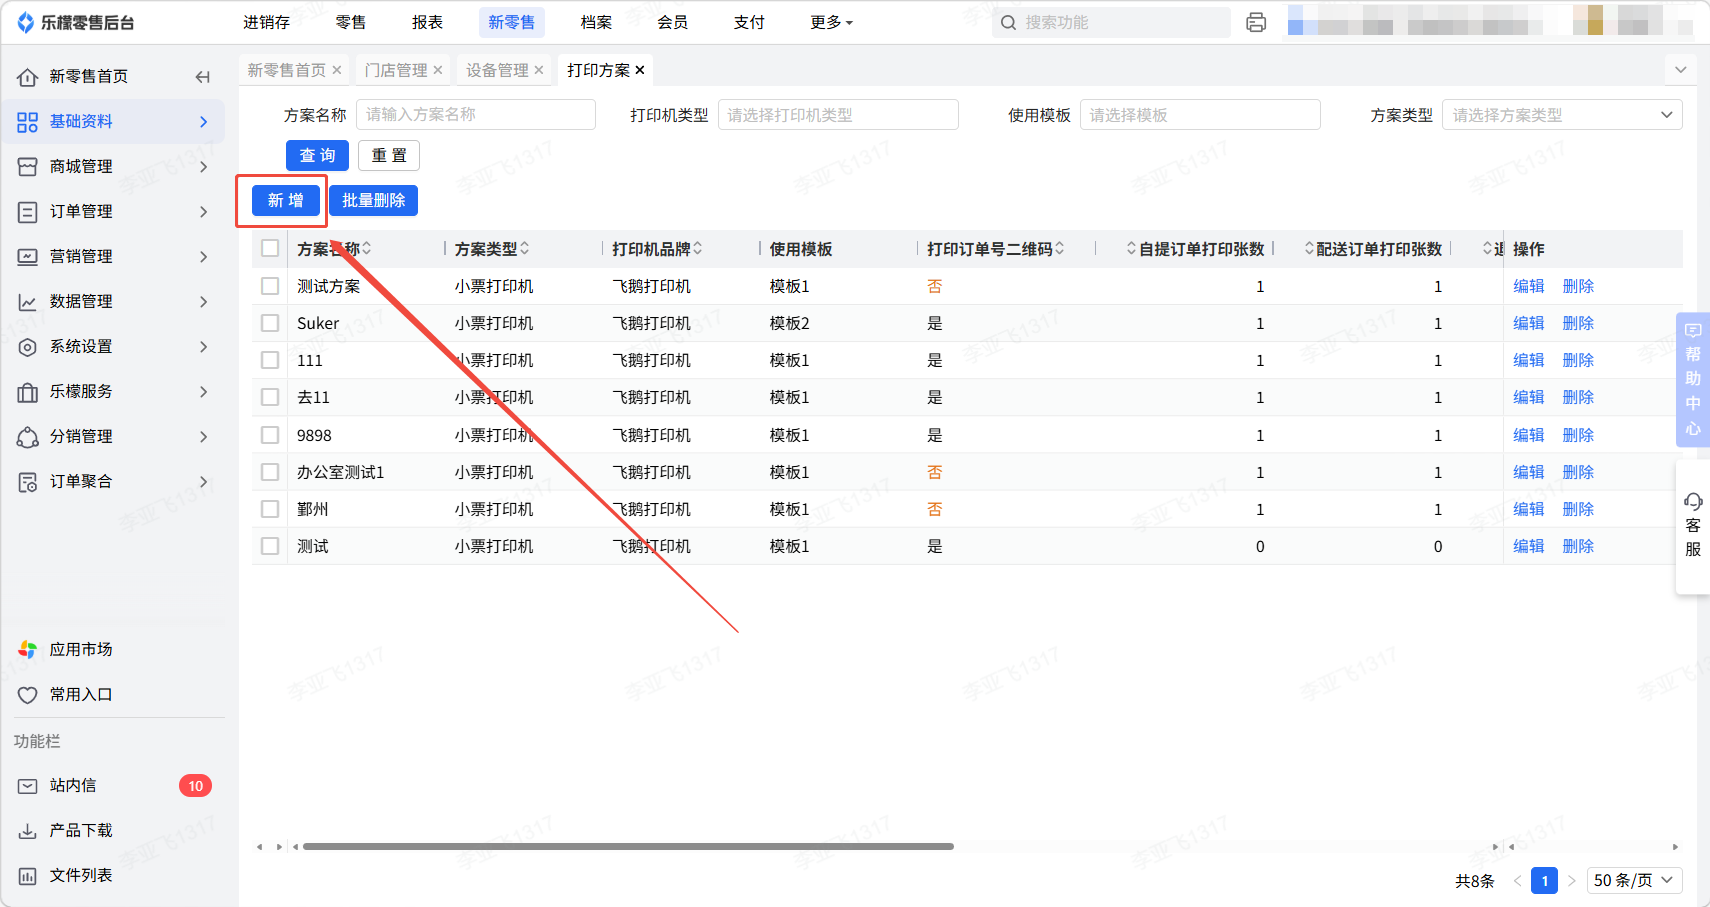The height and width of the screenshot is (907, 1710).
Task: Click the 查询 button
Action: click(317, 155)
